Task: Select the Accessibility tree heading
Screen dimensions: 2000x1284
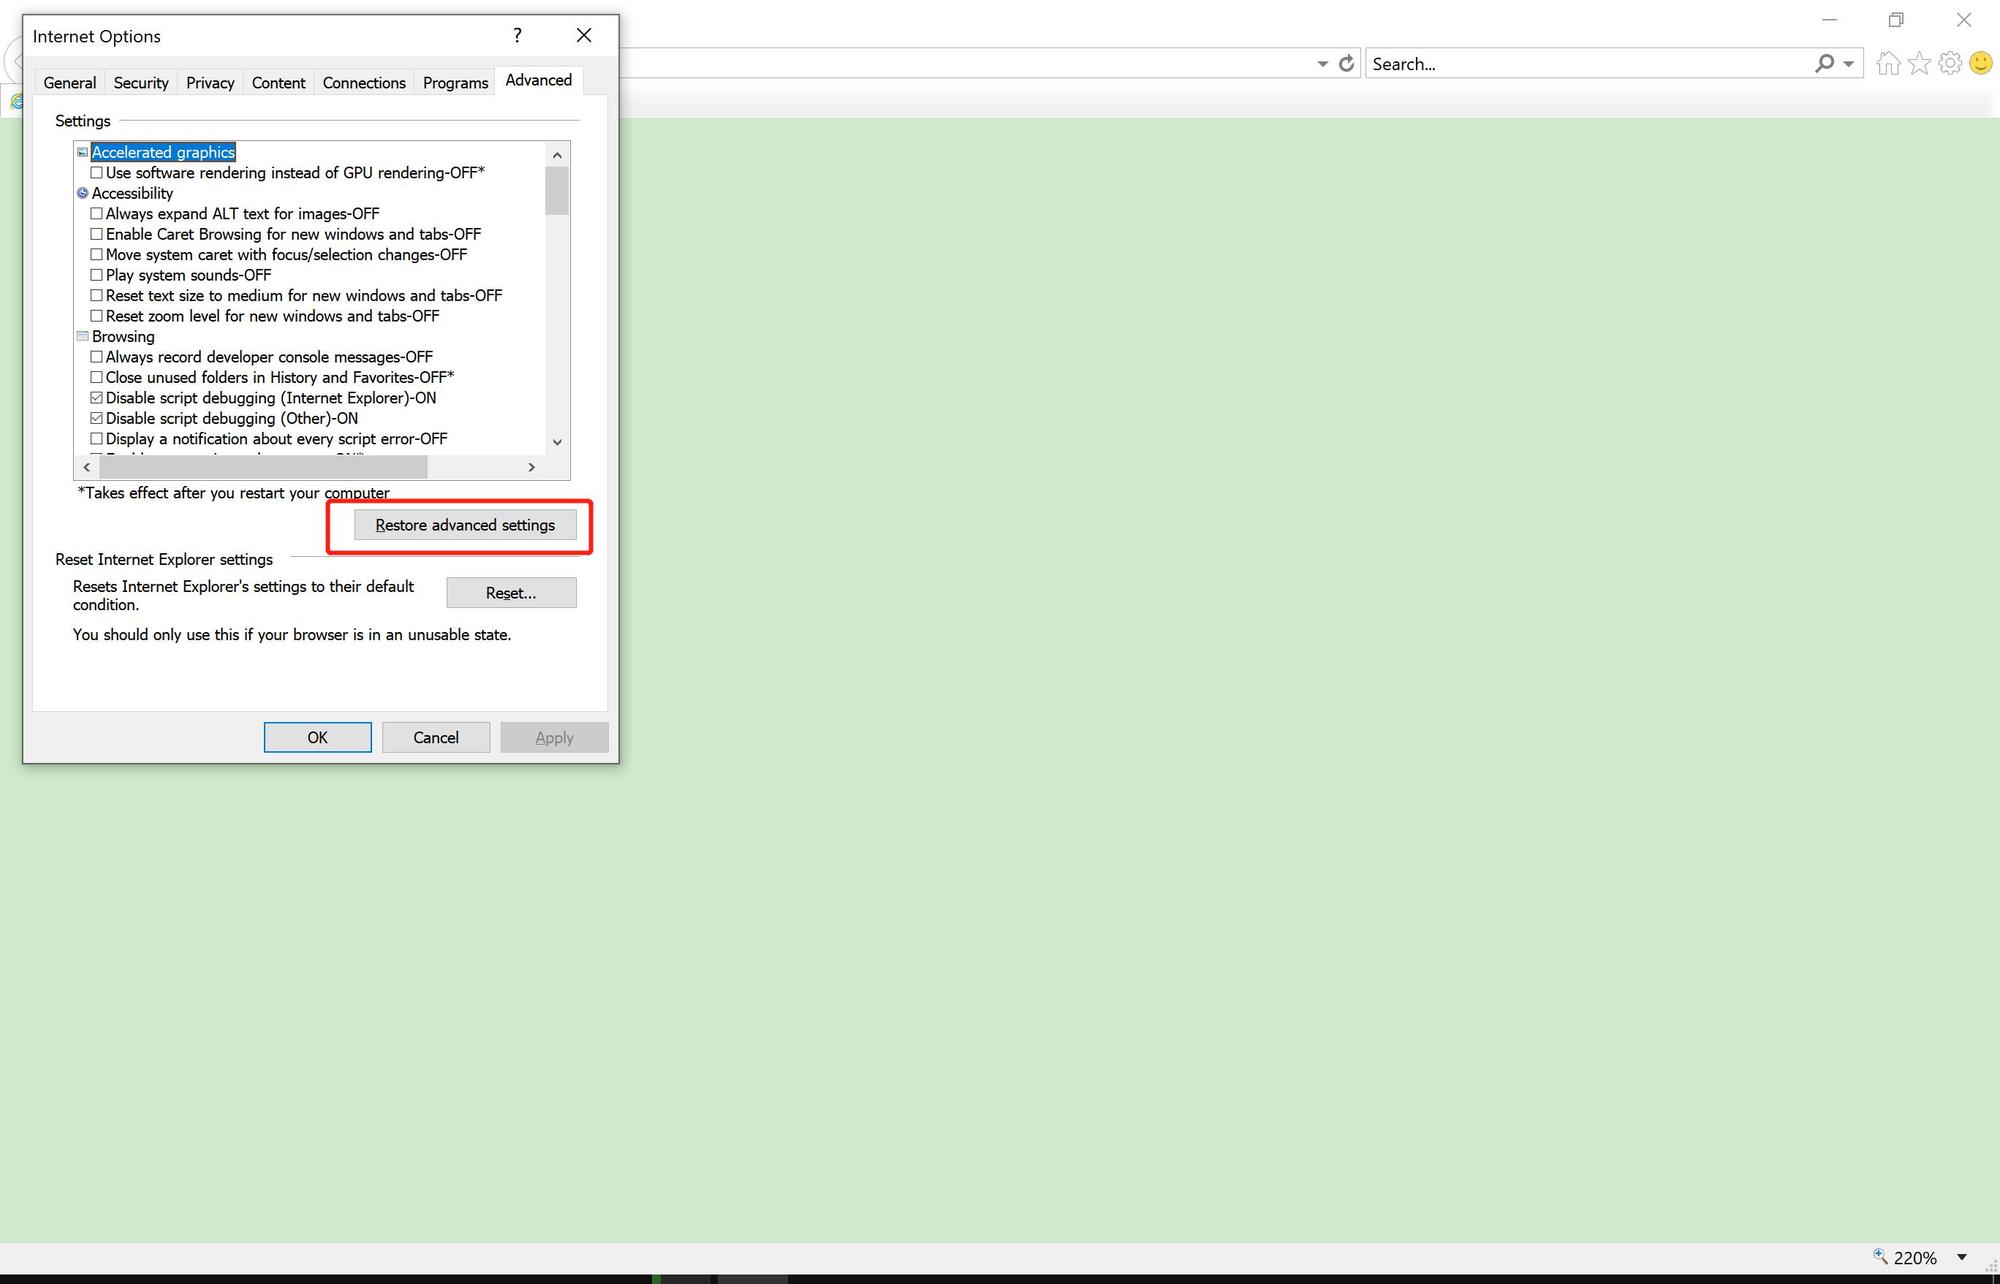Action: [x=132, y=193]
